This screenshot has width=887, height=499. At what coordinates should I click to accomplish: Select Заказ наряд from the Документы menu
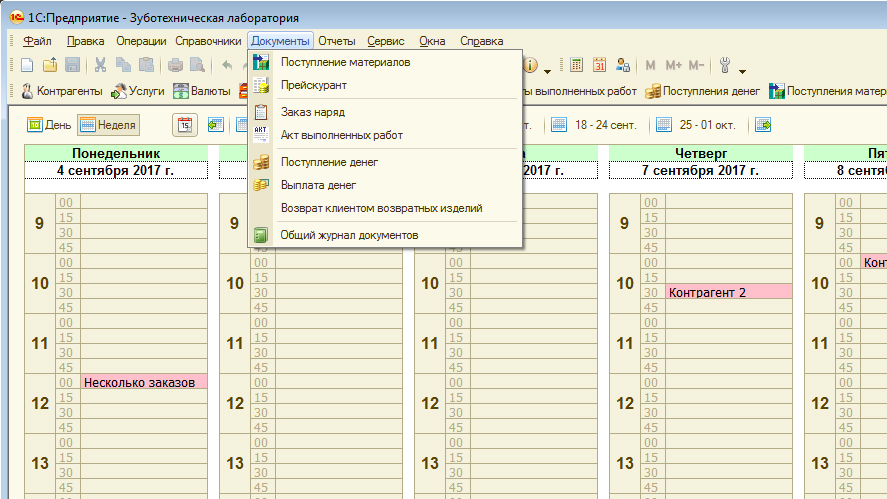point(312,112)
